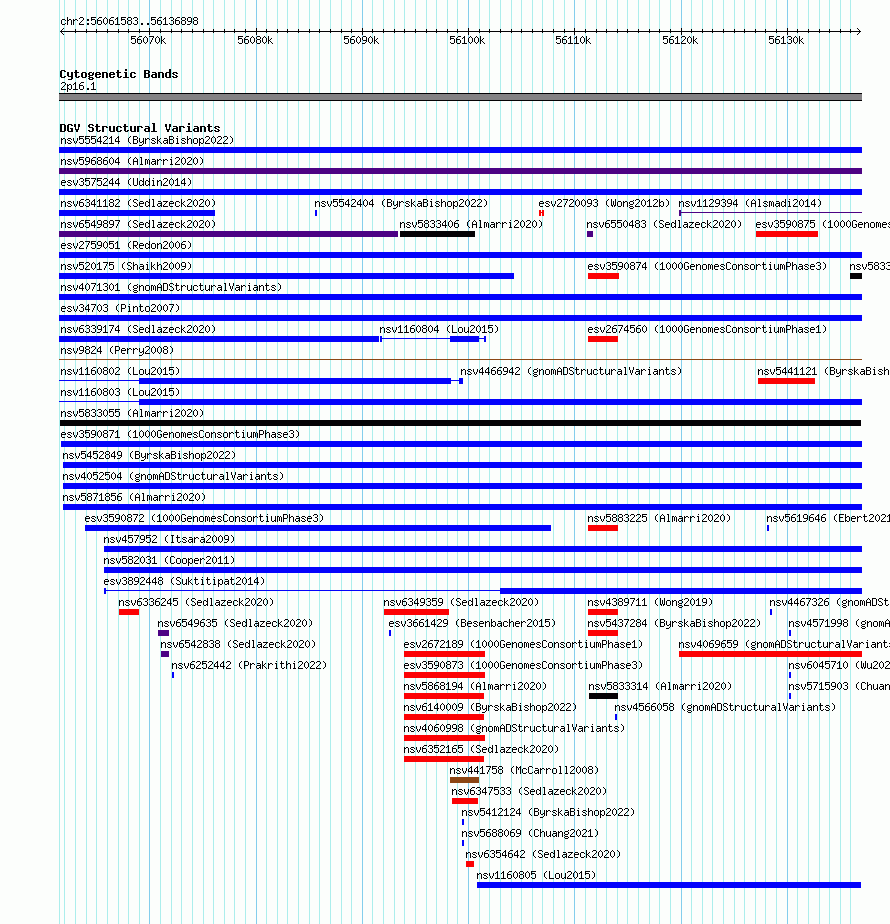Click nsv4566058 (gnomADStructuralVariants) label
Screen dimensions: 890x924
[x=726, y=708]
